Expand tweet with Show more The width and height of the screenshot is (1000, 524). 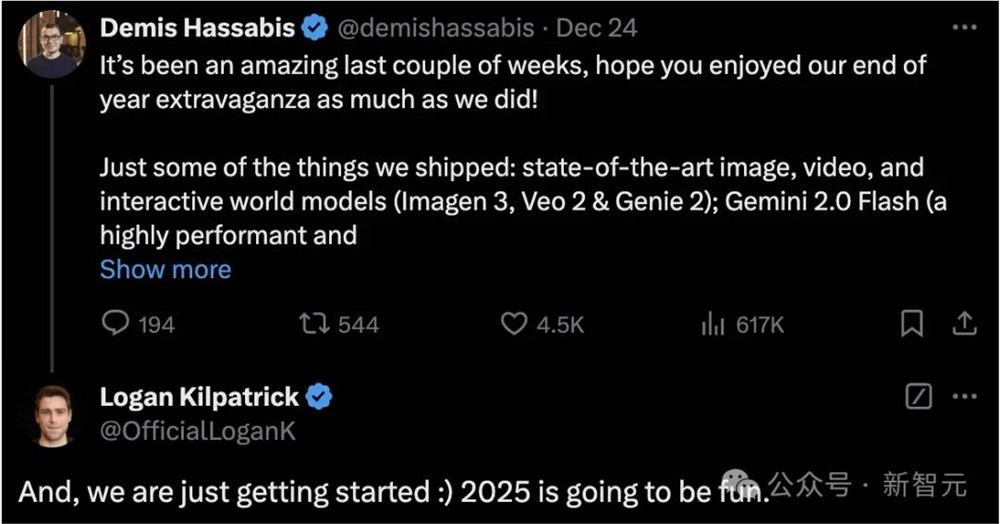(x=165, y=270)
